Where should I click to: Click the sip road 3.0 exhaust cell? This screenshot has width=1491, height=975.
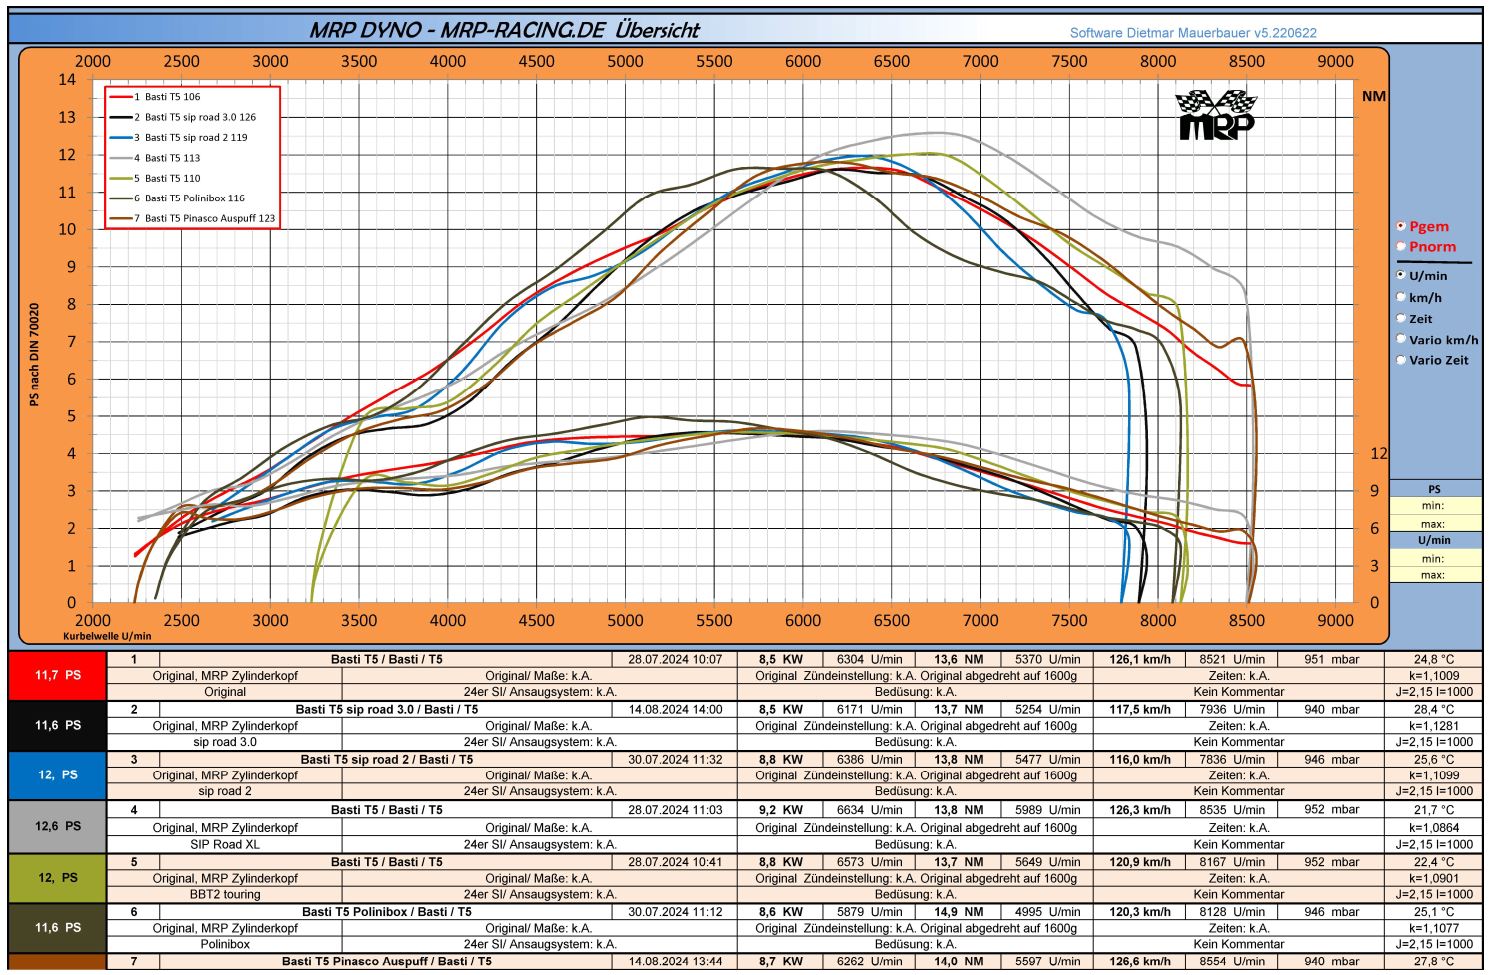click(x=225, y=742)
